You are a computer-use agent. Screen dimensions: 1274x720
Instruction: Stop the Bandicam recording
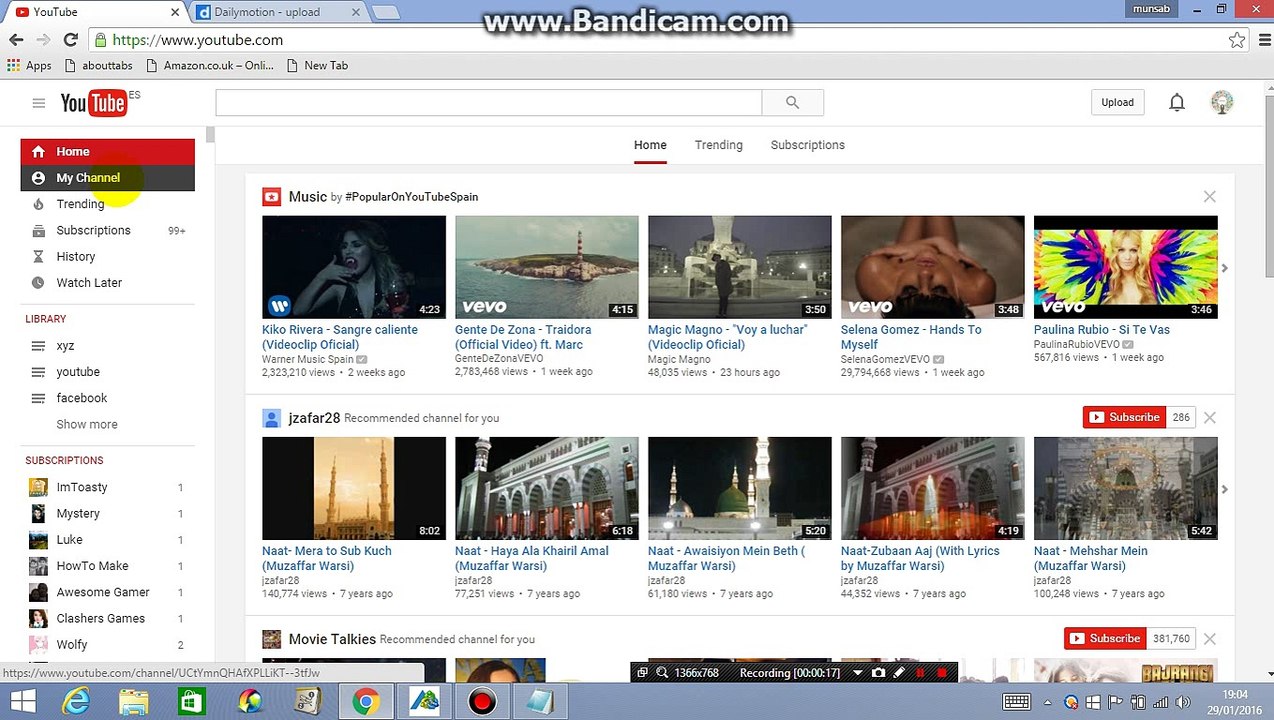pos(941,673)
